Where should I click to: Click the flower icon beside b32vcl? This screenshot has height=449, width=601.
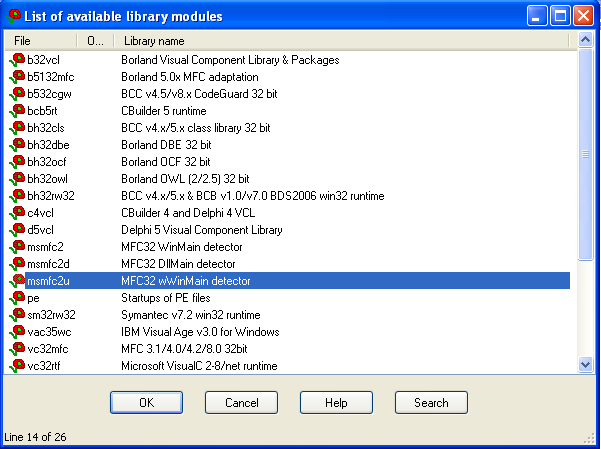[x=17, y=60]
